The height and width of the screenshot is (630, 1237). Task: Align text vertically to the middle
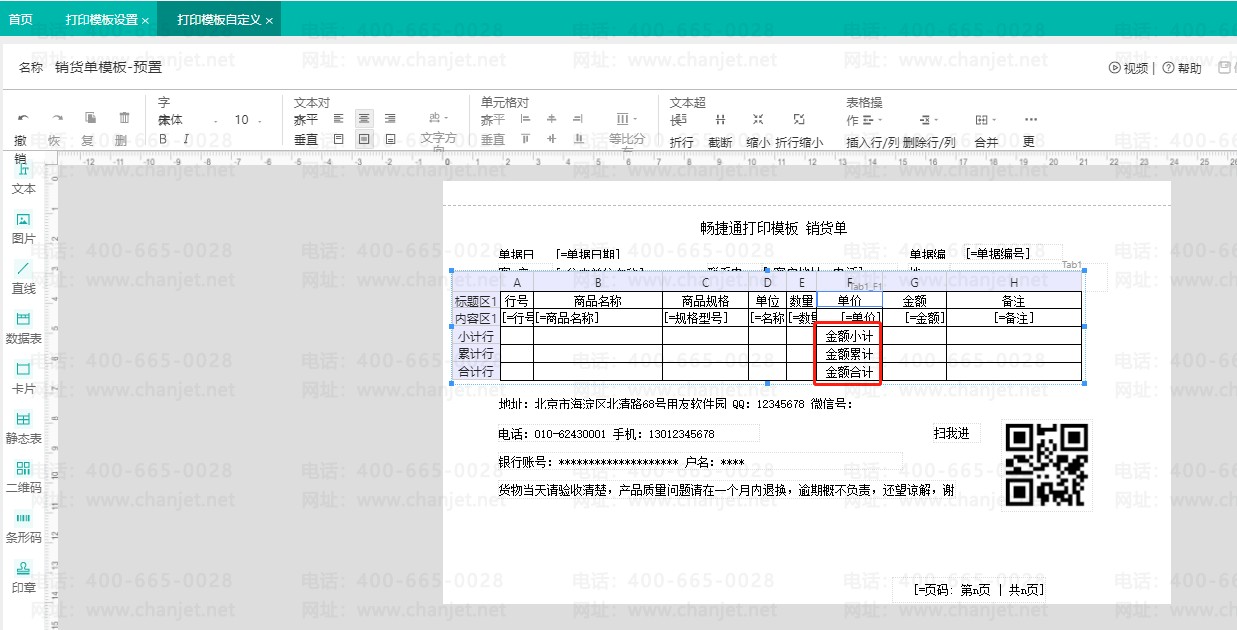point(364,139)
